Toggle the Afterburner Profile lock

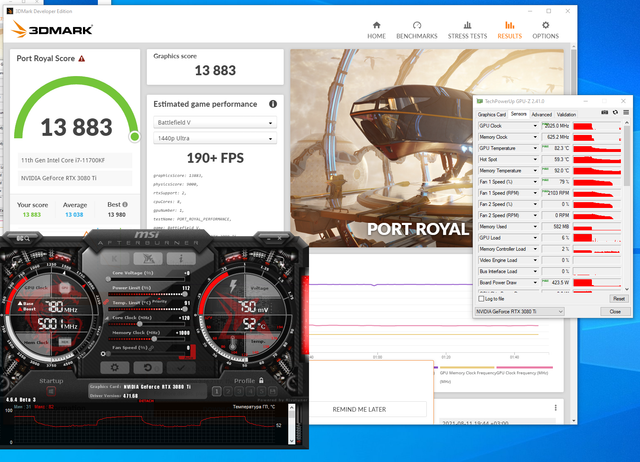pos(261,380)
